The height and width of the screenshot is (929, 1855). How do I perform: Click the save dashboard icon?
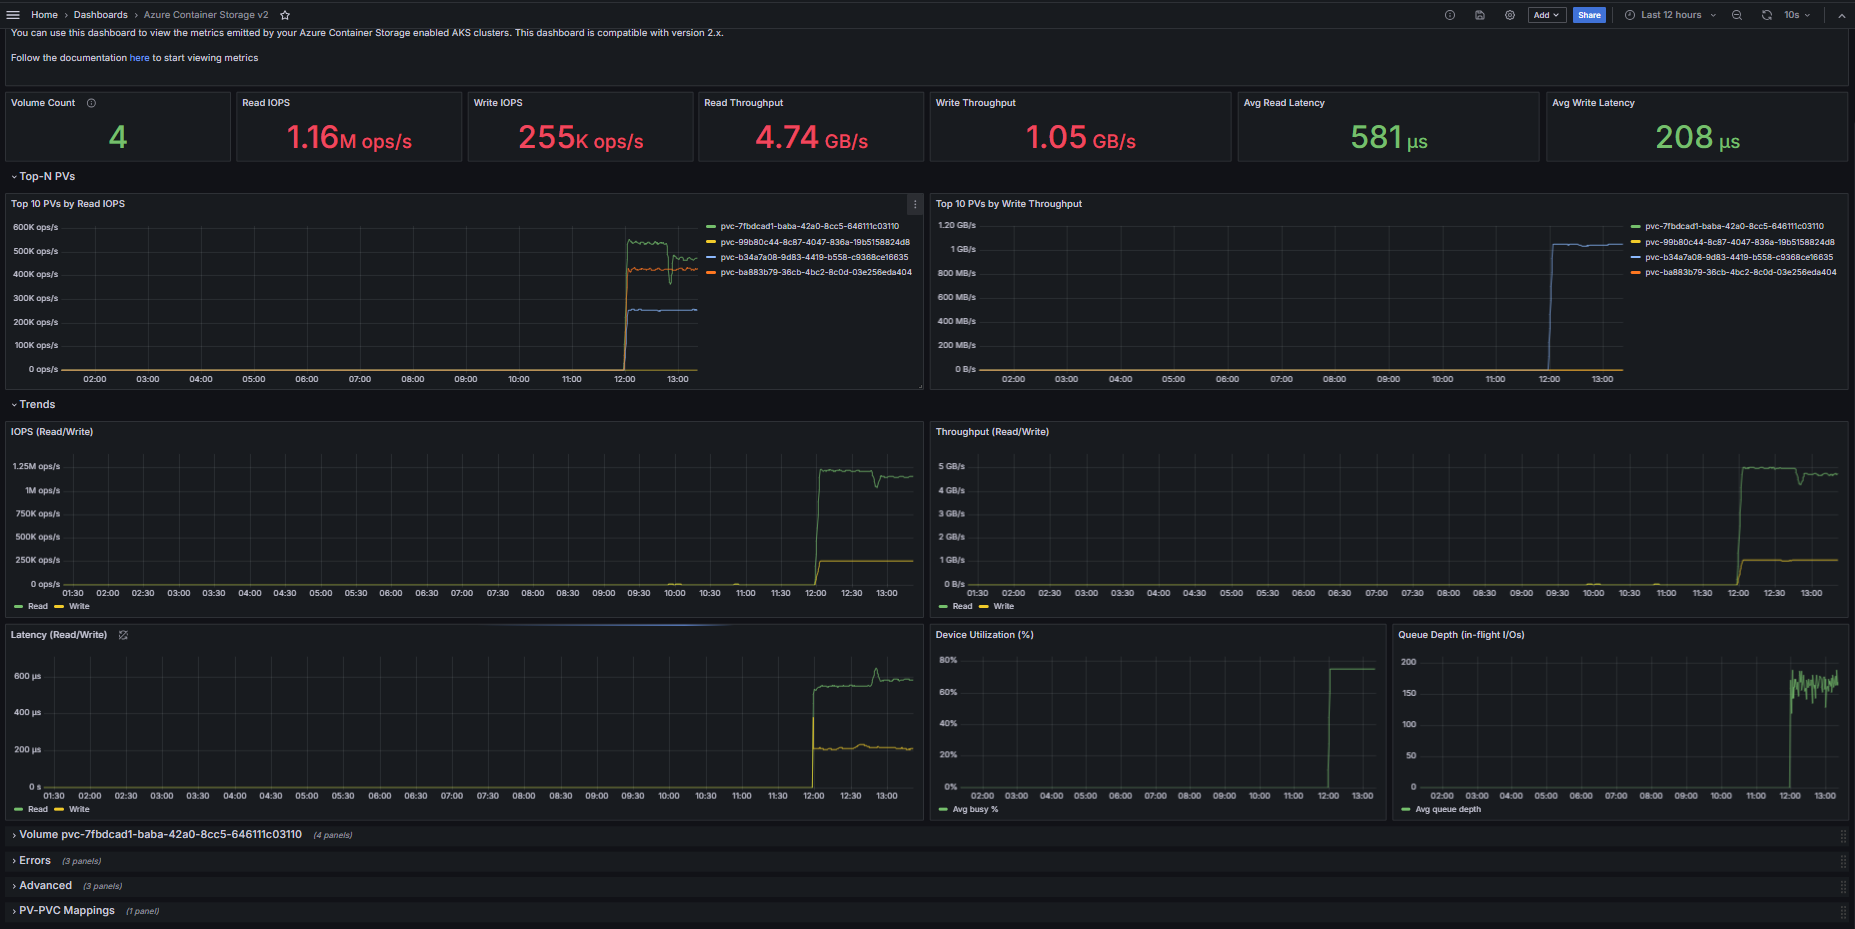1479,15
